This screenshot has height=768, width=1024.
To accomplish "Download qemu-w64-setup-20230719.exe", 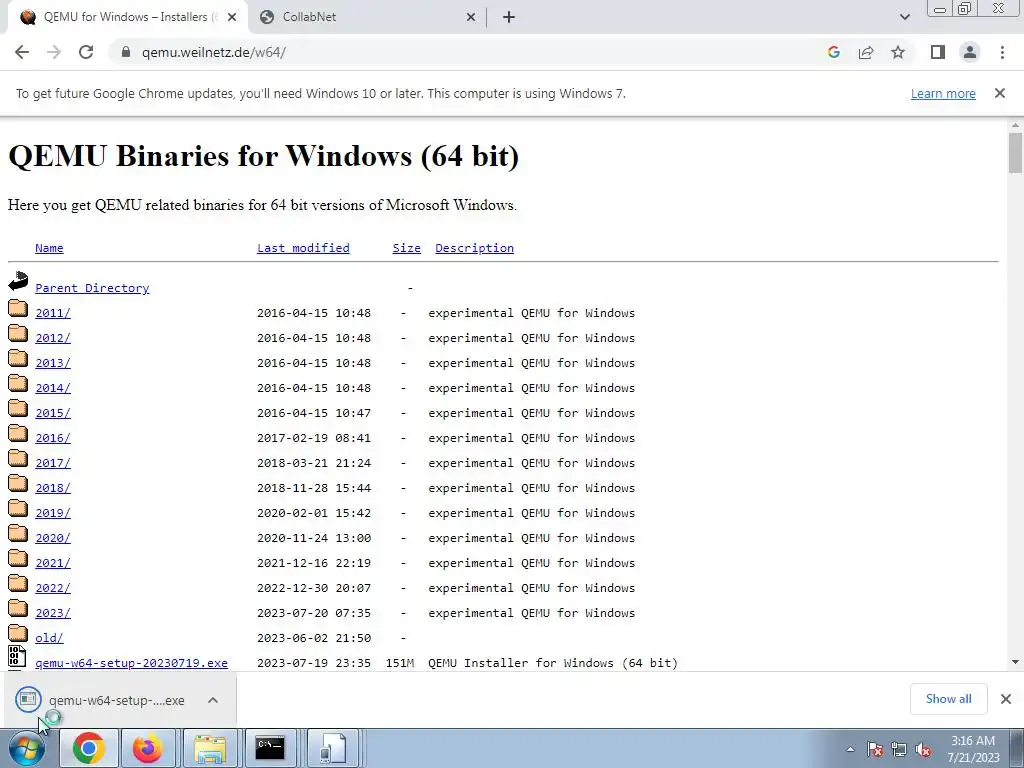I will [x=131, y=663].
